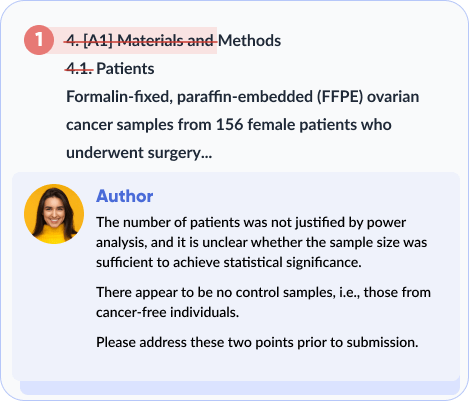Click the "cancer-free individuals" comment line
Screen dimensions: 469x401
[168, 312]
